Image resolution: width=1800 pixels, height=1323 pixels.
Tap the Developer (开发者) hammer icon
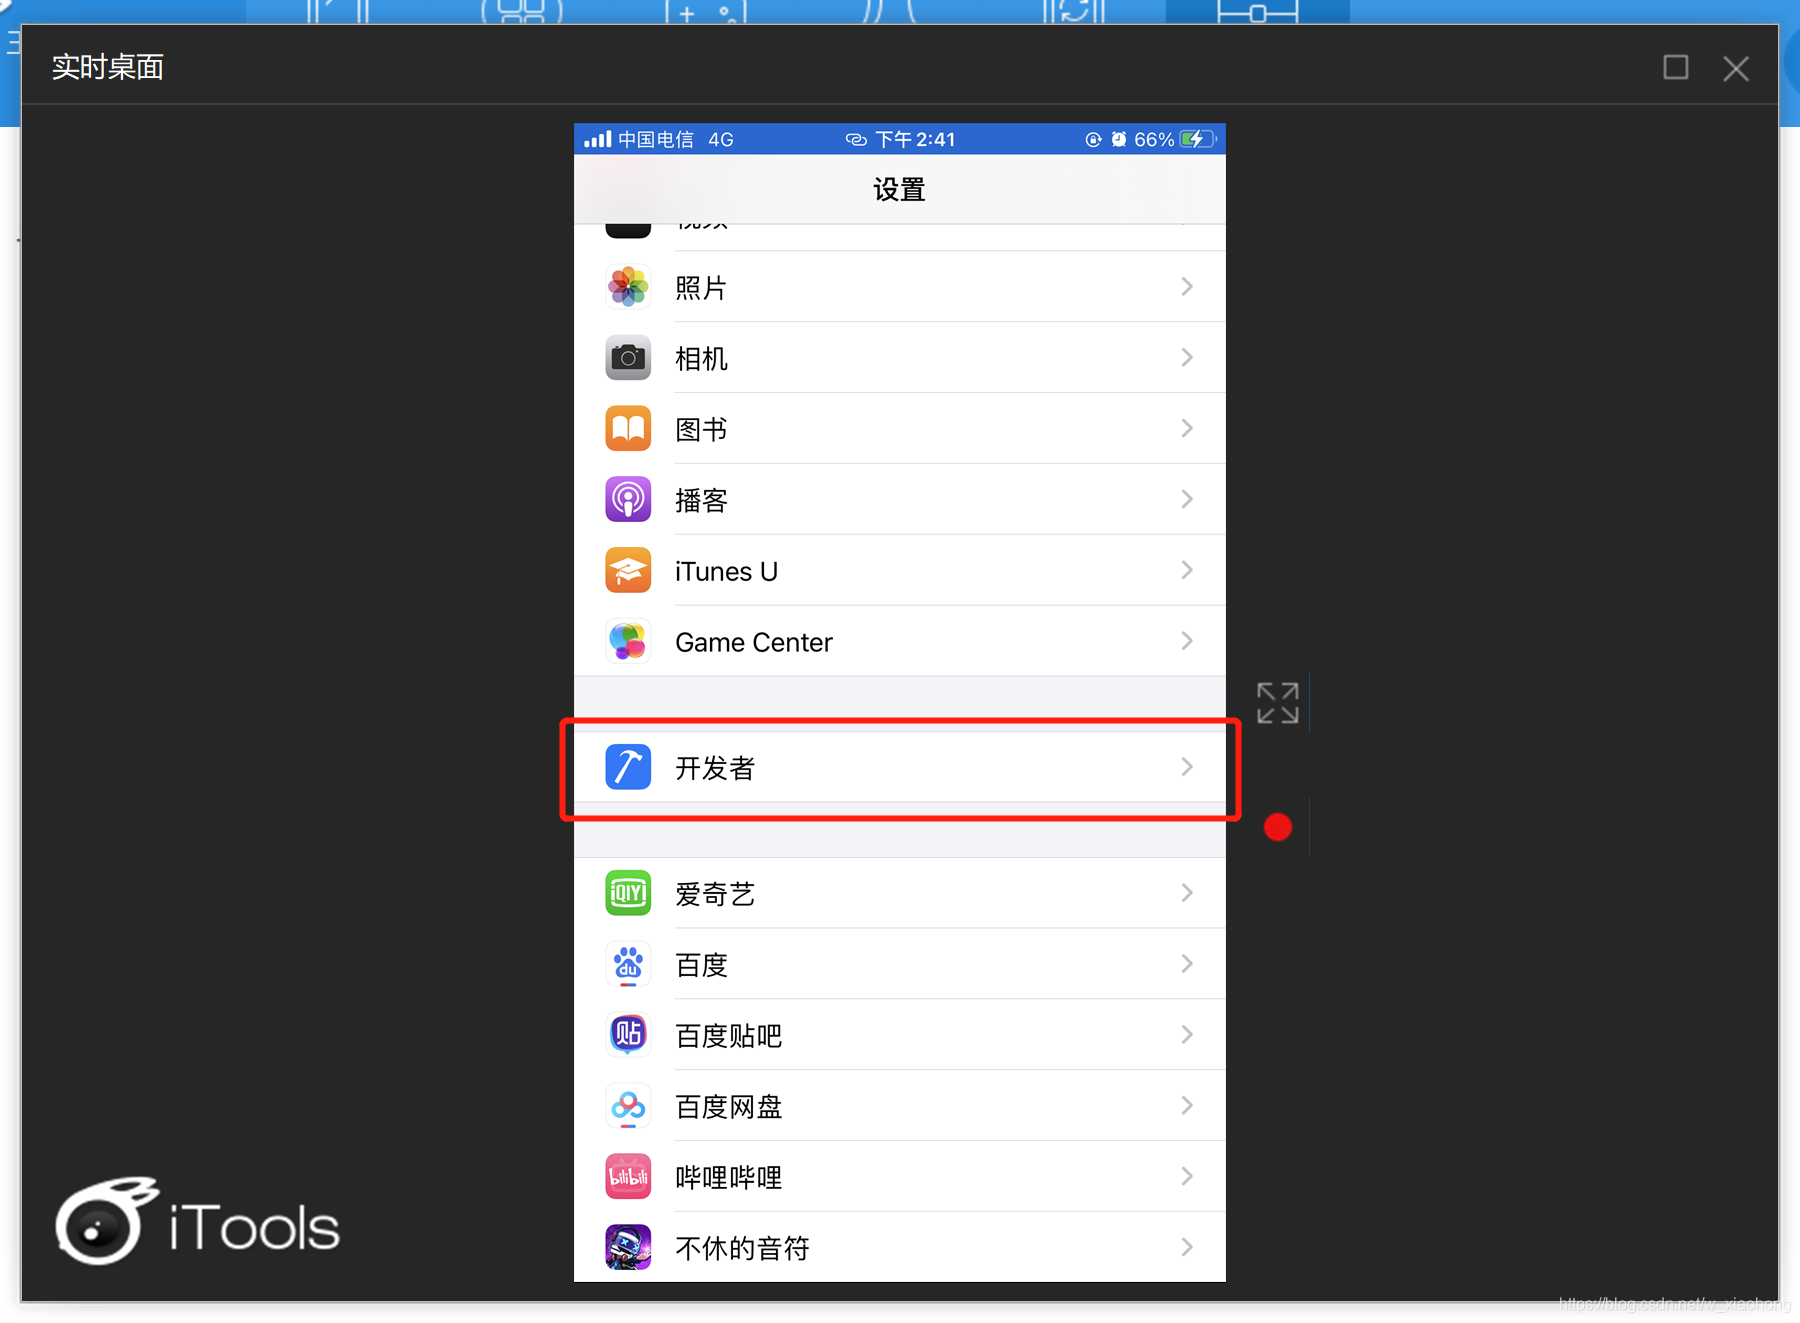coord(628,767)
